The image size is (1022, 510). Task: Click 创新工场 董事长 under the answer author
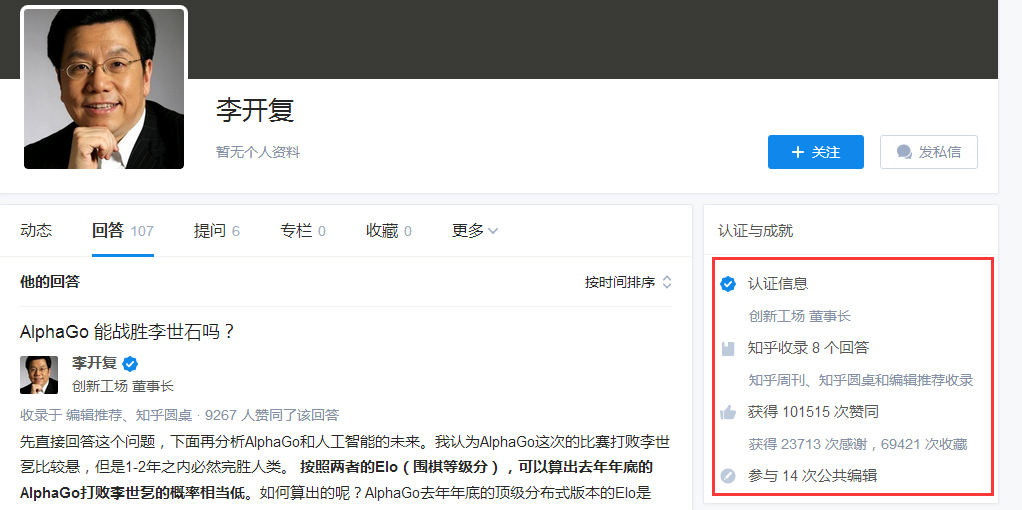click(x=123, y=386)
